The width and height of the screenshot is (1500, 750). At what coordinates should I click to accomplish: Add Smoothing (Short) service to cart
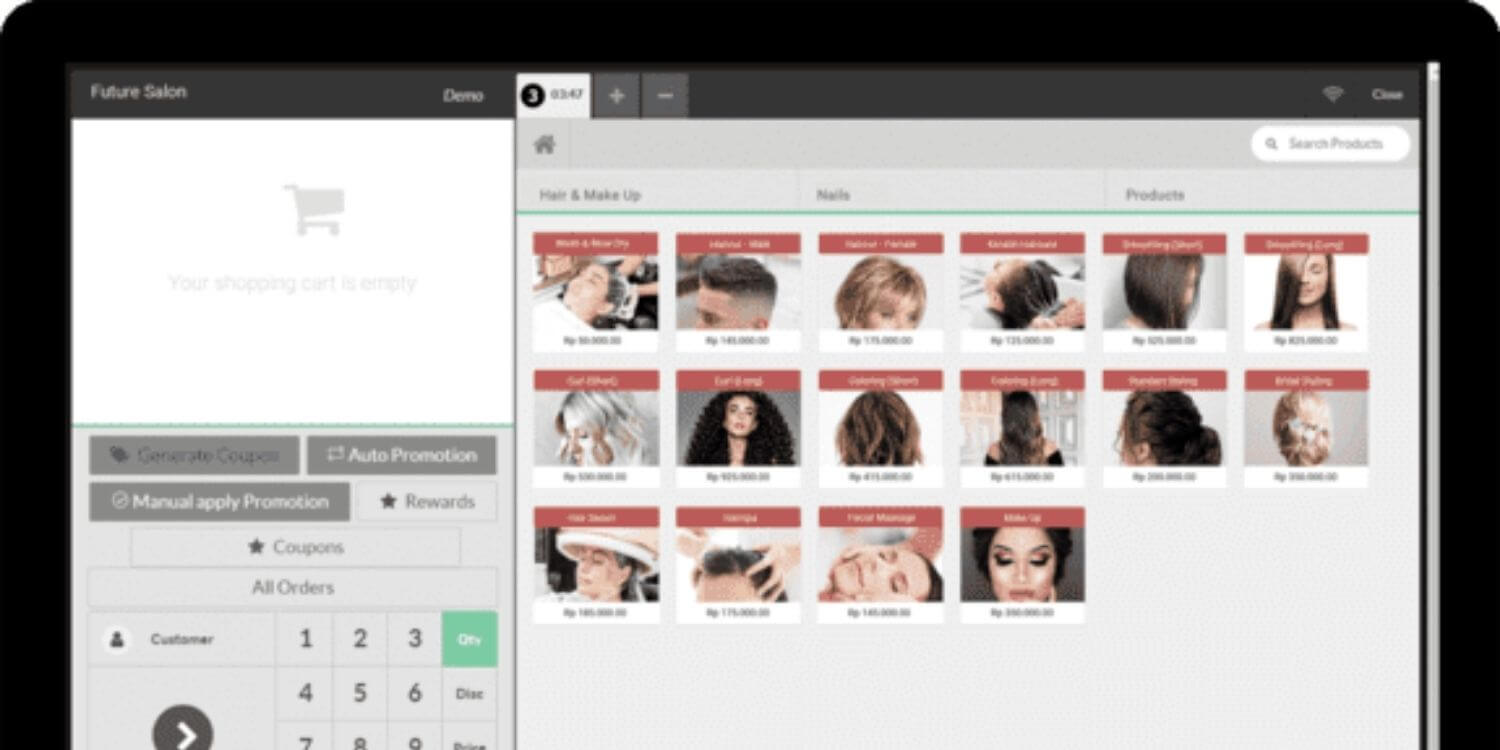(x=1165, y=292)
